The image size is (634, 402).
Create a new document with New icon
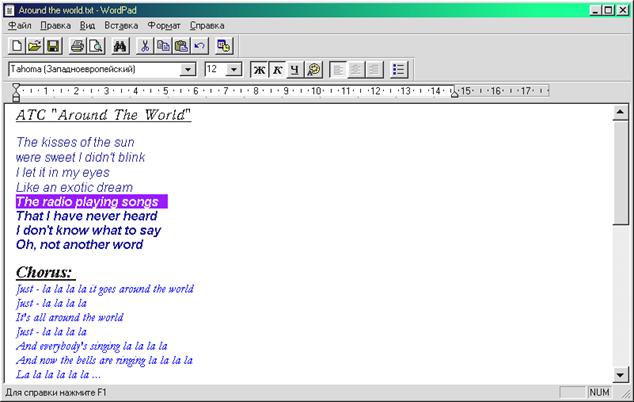click(x=17, y=46)
